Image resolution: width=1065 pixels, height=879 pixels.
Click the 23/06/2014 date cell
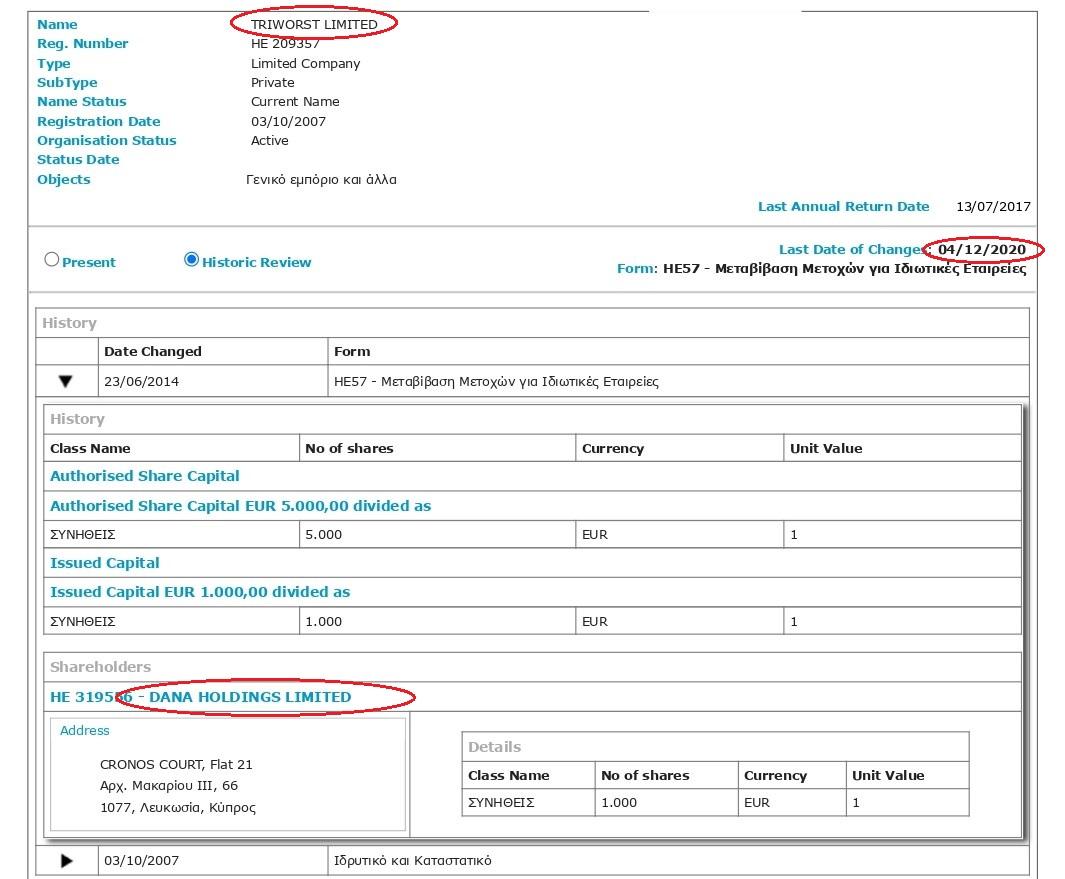(142, 381)
